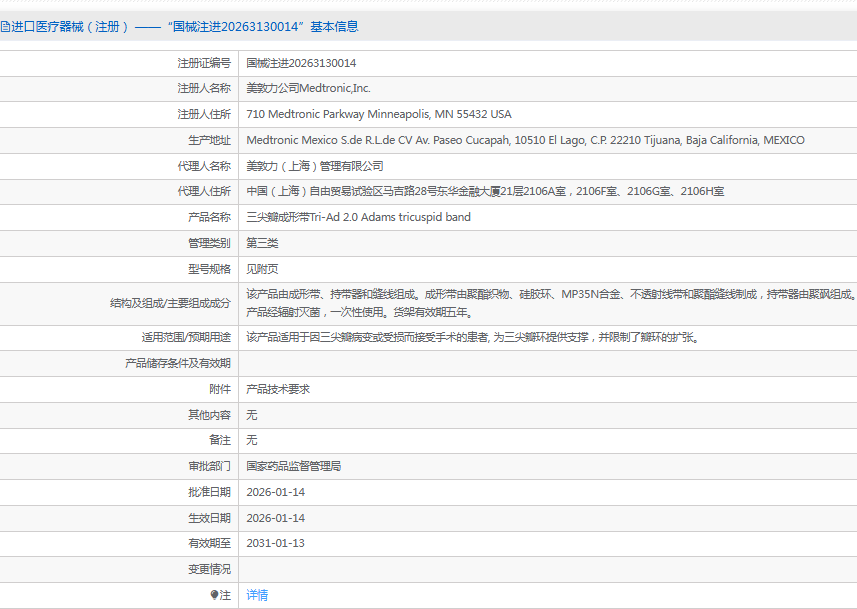Screen dimensions: 857x609
Task: Select management class value 第三类
Action: (x=262, y=243)
